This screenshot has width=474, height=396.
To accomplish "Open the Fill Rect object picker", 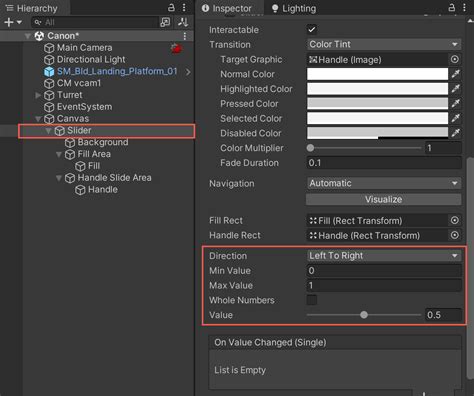I will [x=455, y=220].
